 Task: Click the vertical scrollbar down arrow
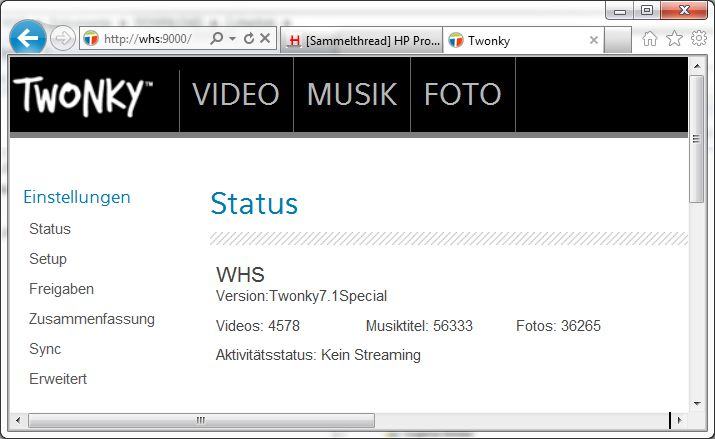697,403
